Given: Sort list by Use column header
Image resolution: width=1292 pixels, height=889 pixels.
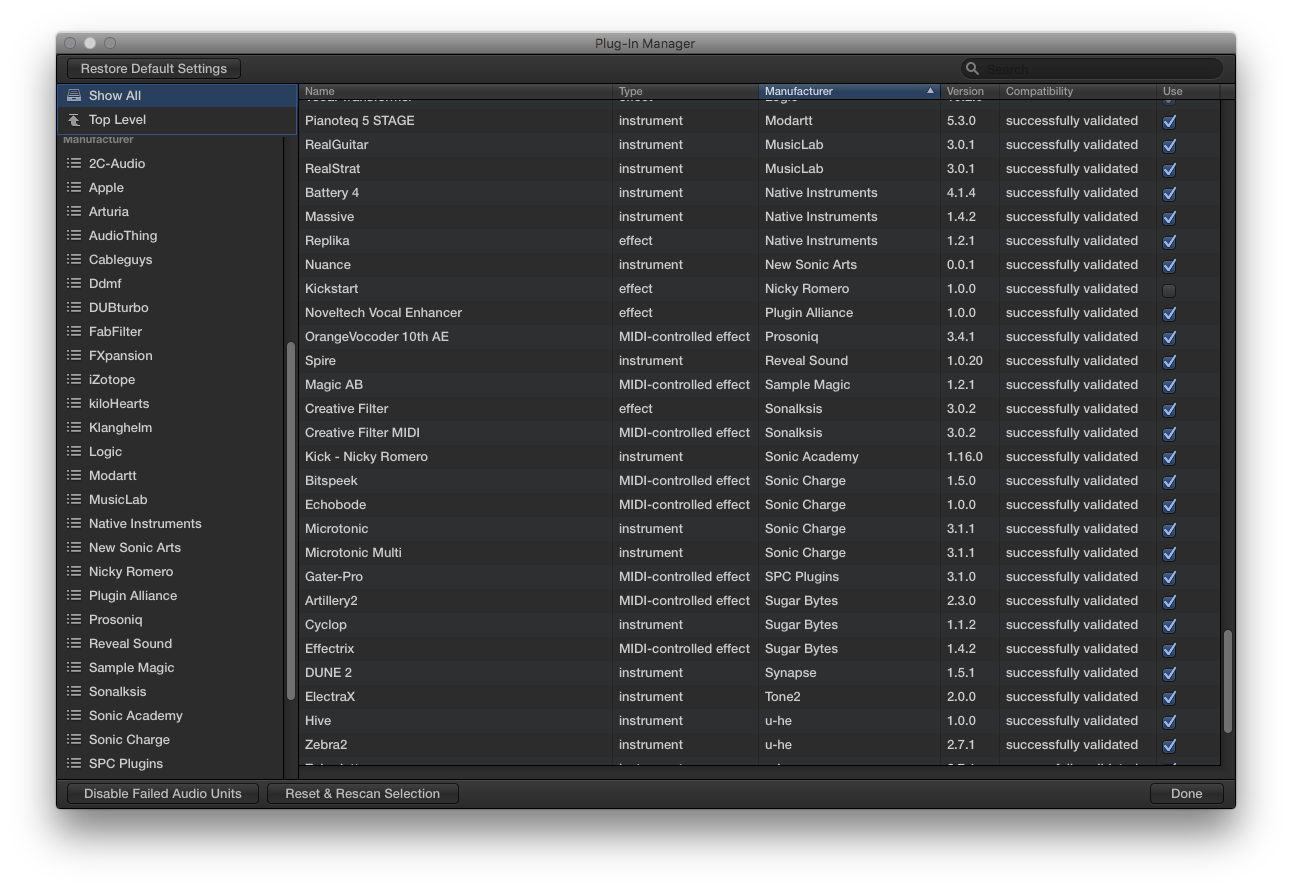Looking at the screenshot, I should pos(1188,91).
